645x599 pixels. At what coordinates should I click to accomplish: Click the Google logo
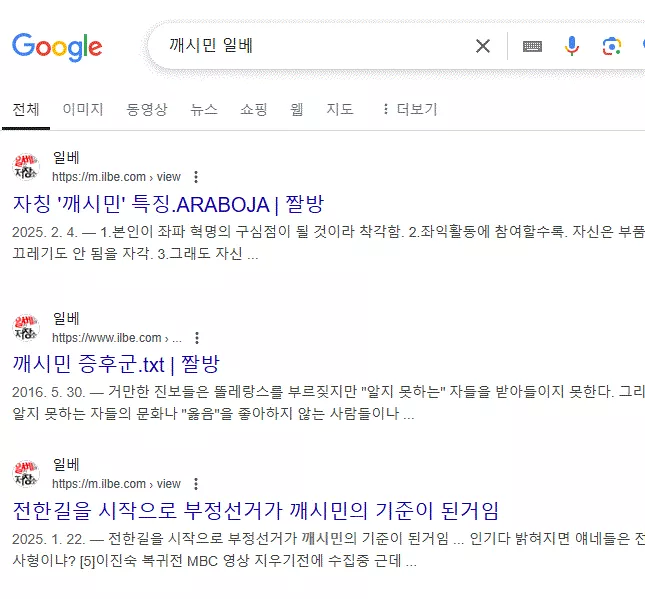tap(57, 47)
